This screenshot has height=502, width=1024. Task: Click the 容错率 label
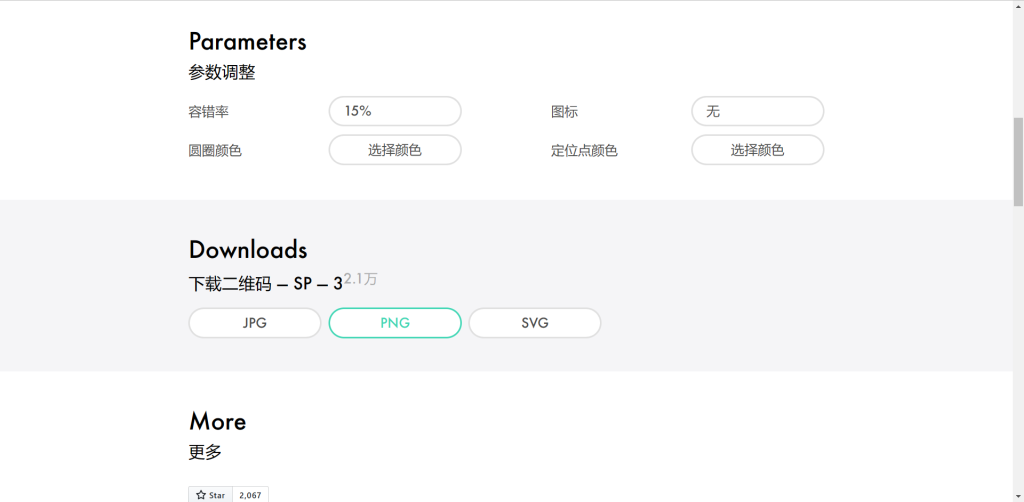pos(208,112)
